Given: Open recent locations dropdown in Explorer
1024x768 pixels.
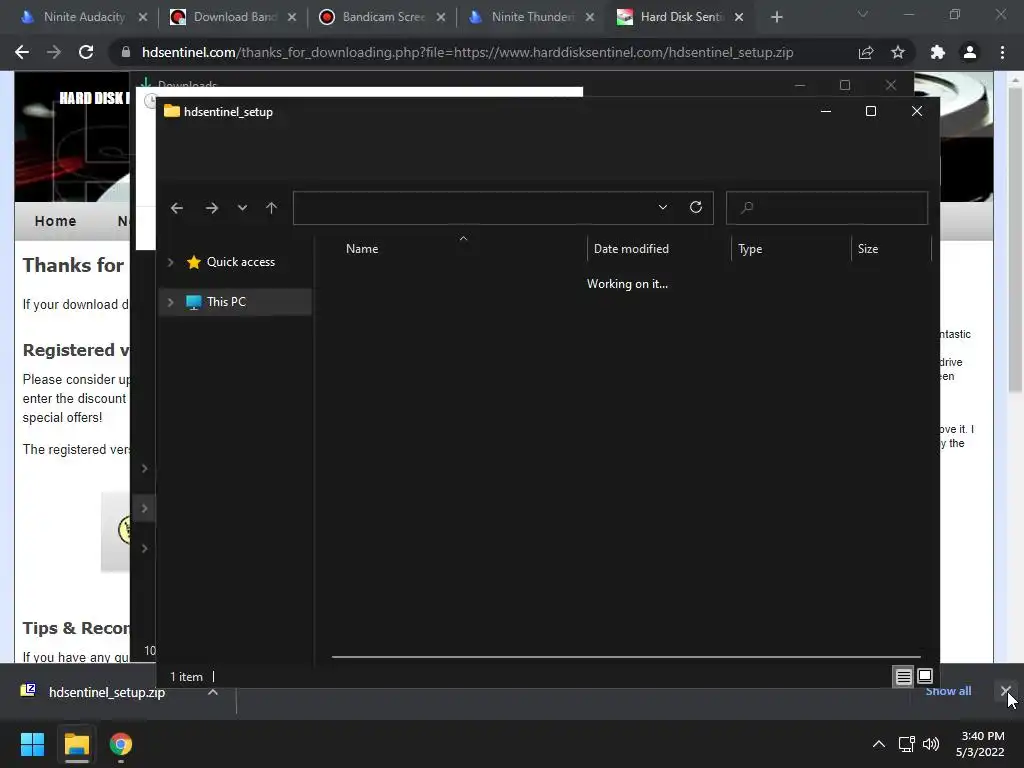Looking at the screenshot, I should 242,208.
